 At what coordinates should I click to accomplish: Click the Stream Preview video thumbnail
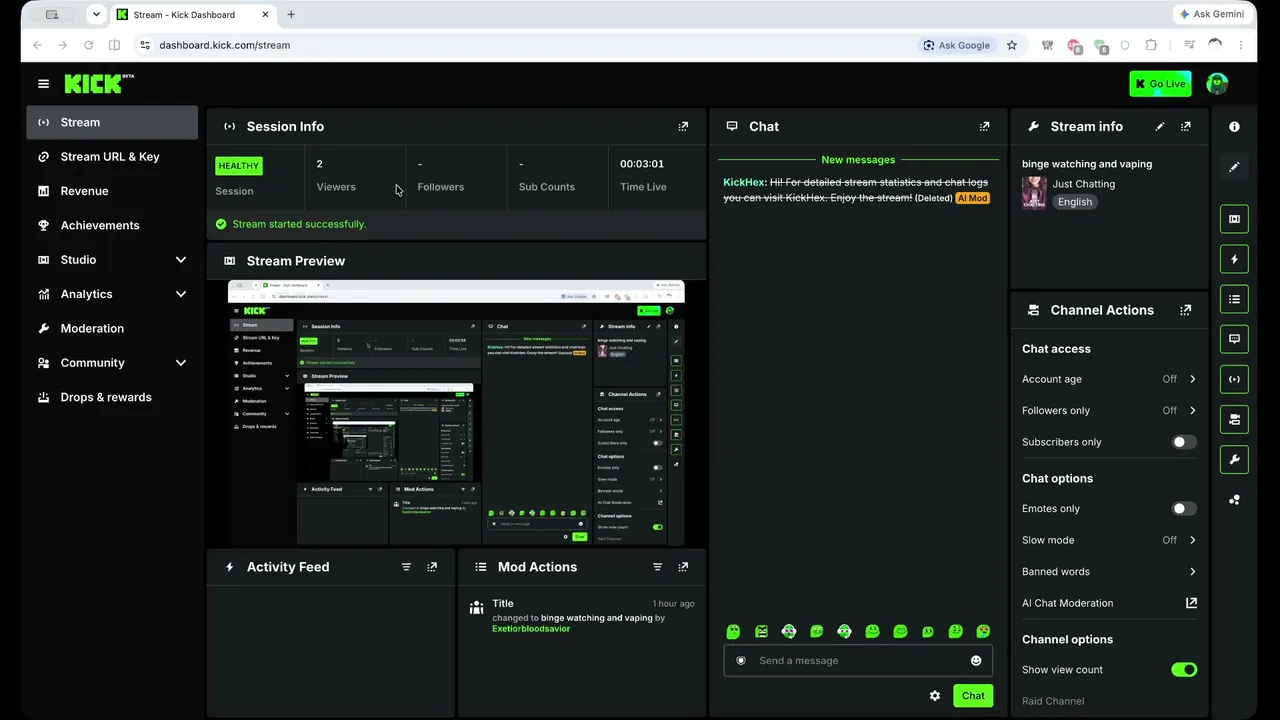click(456, 413)
